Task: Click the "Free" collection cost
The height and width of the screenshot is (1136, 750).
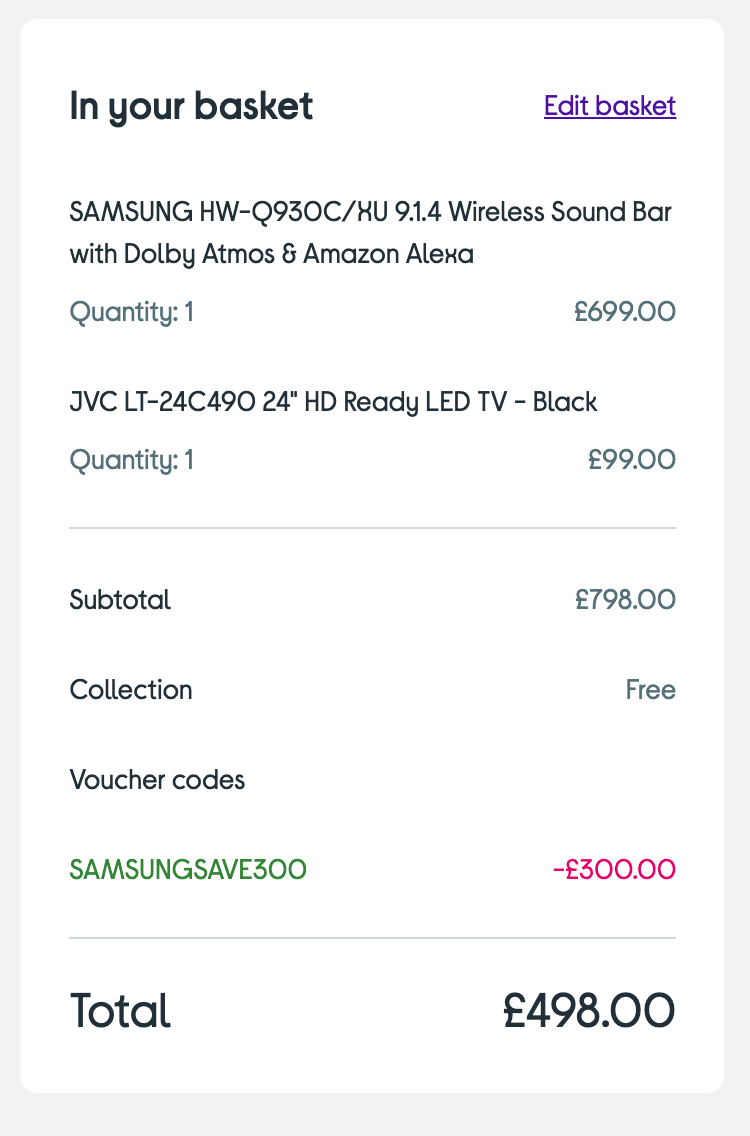Action: [x=650, y=690]
